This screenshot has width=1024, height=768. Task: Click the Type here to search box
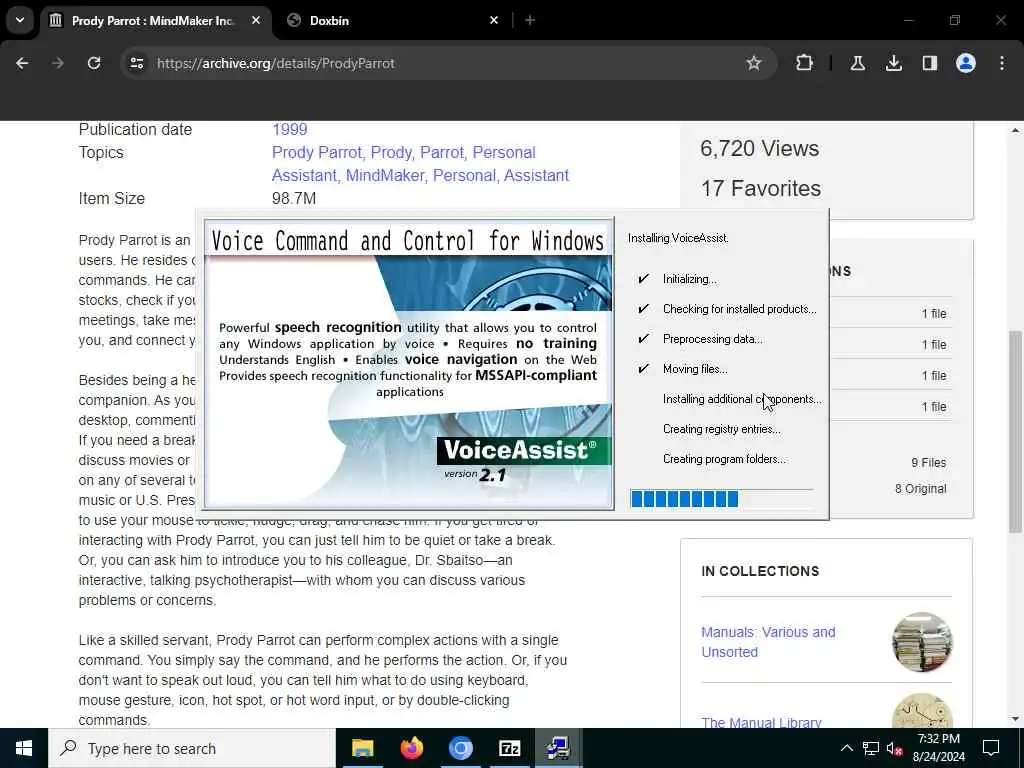[192, 748]
